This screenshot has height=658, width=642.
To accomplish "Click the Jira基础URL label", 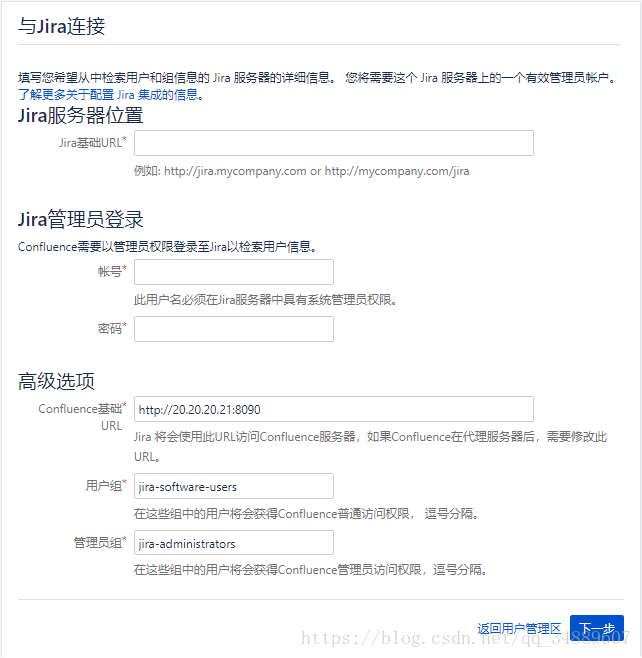I will click(x=92, y=143).
